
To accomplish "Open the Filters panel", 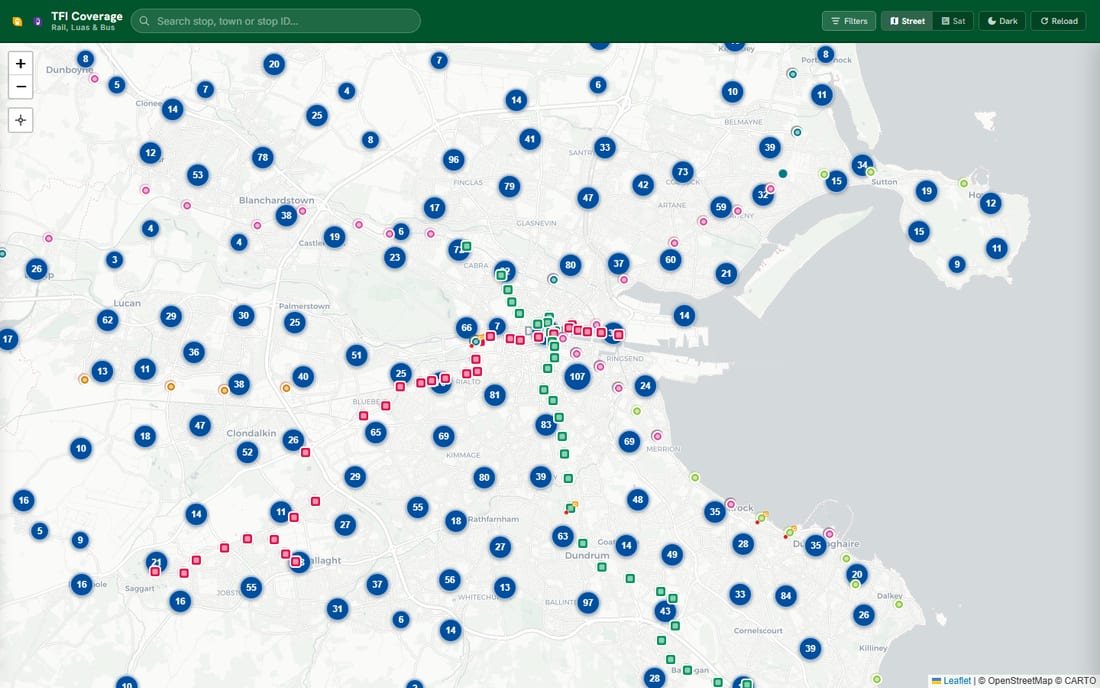I will [849, 21].
